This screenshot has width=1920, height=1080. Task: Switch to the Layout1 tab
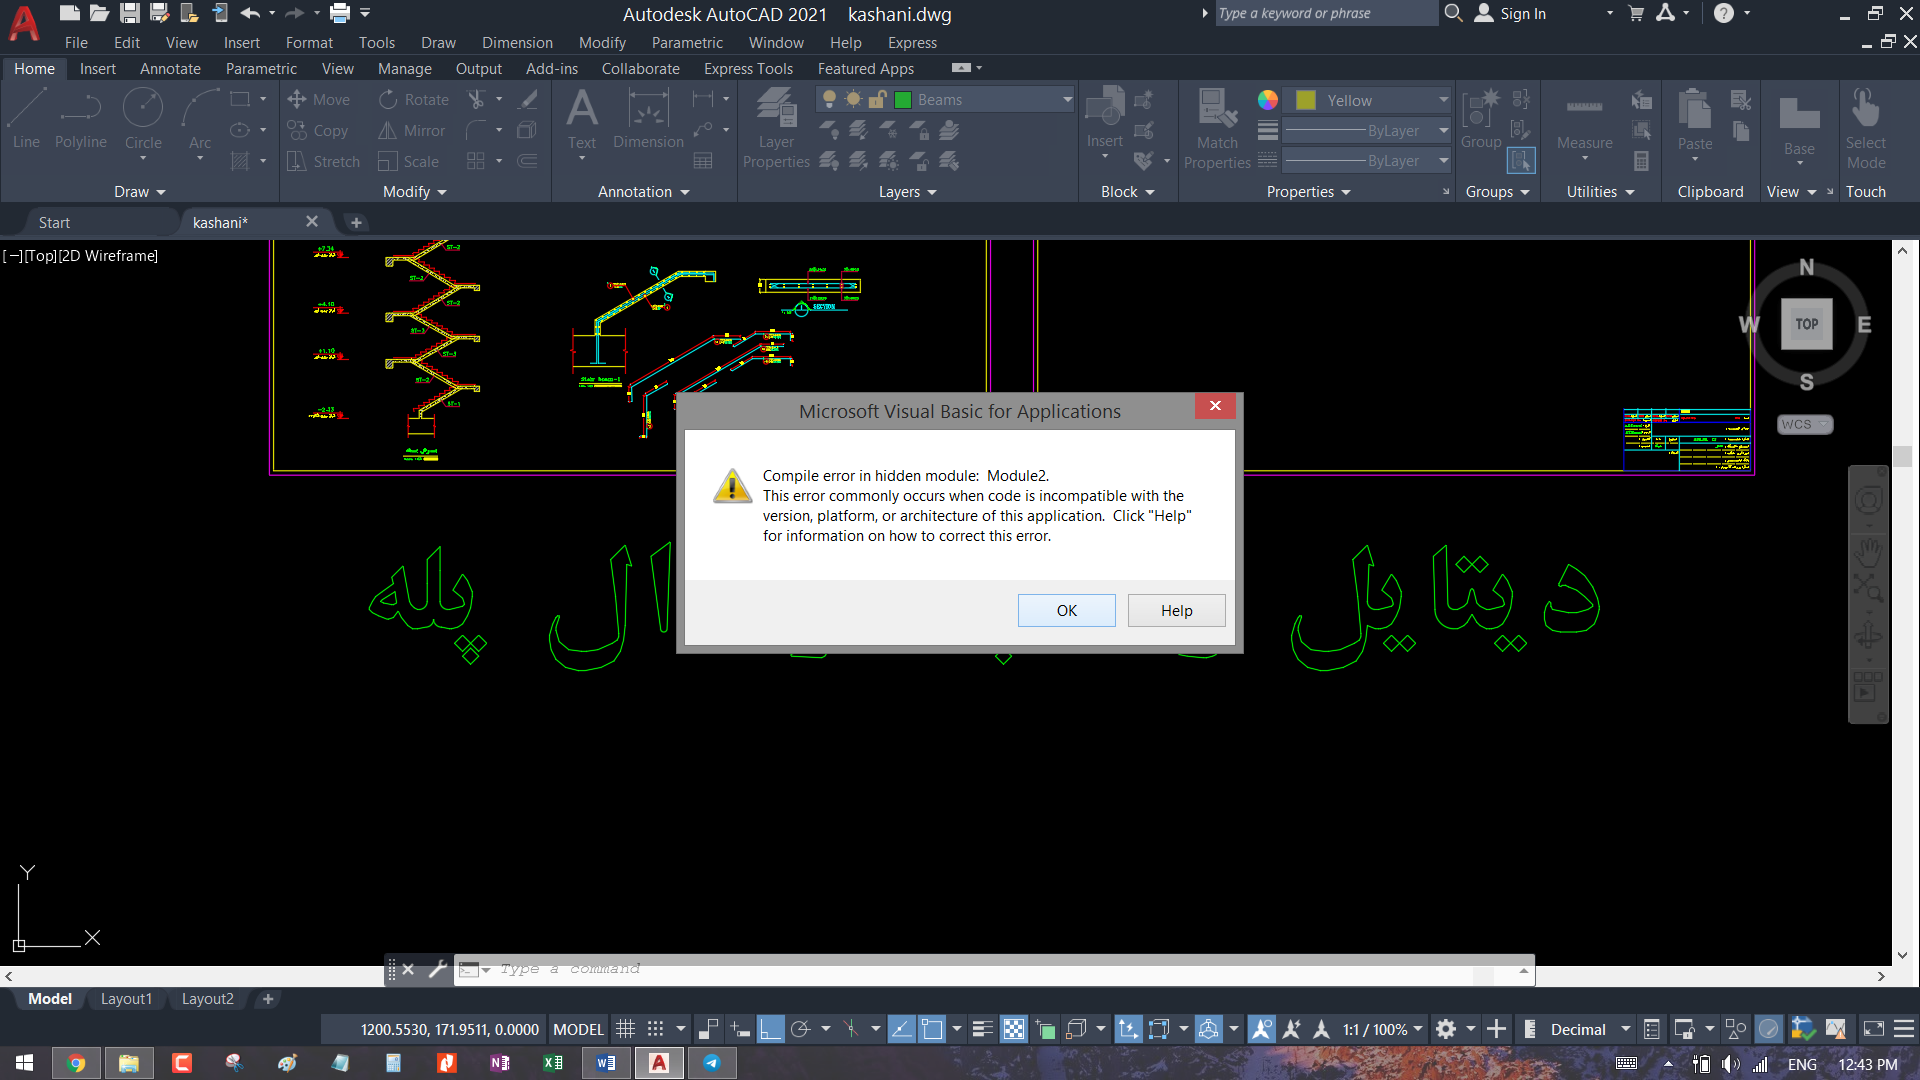[x=126, y=998]
